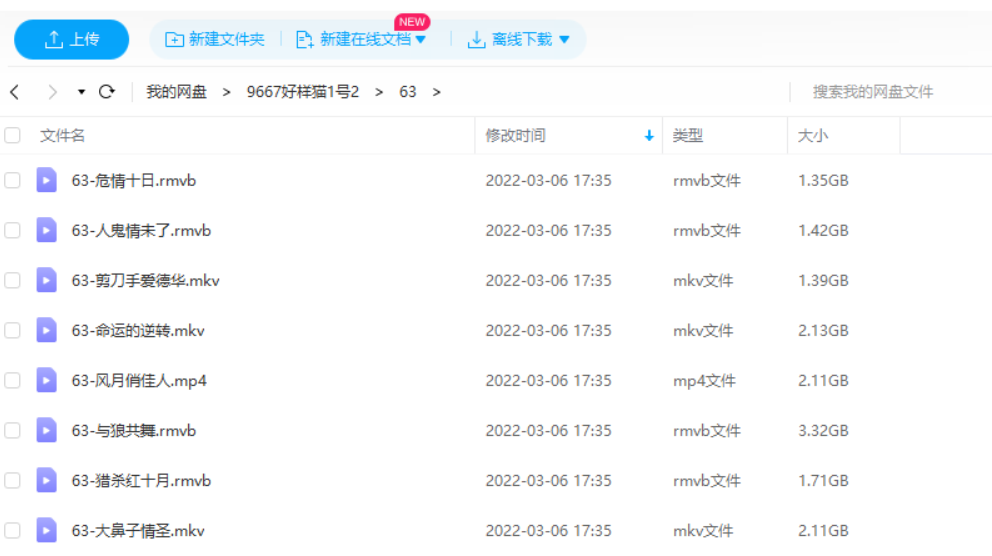Image resolution: width=992 pixels, height=556 pixels.
Task: Expand the 新建在线文档 dropdown arrow
Action: tap(421, 40)
